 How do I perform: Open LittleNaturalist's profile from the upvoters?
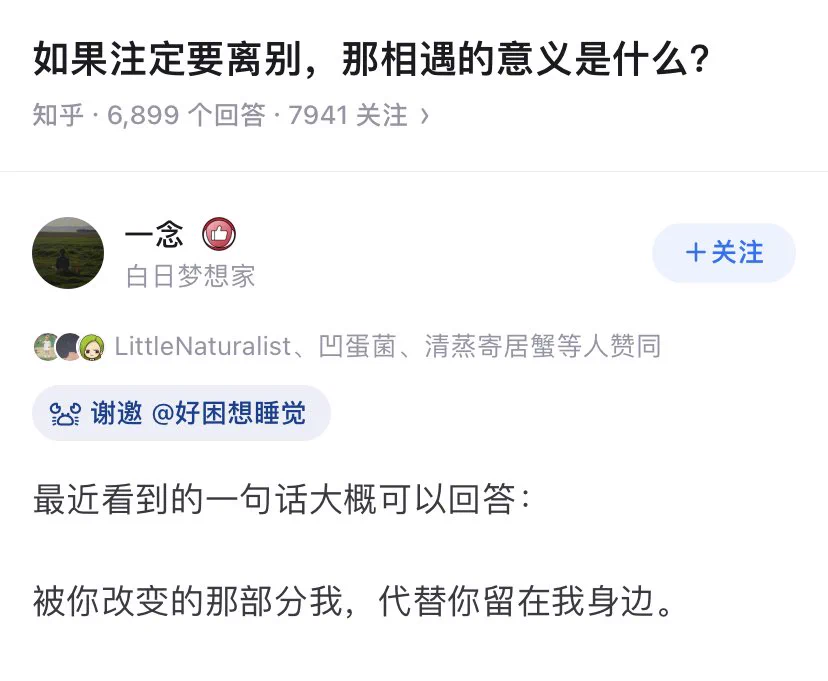(203, 347)
